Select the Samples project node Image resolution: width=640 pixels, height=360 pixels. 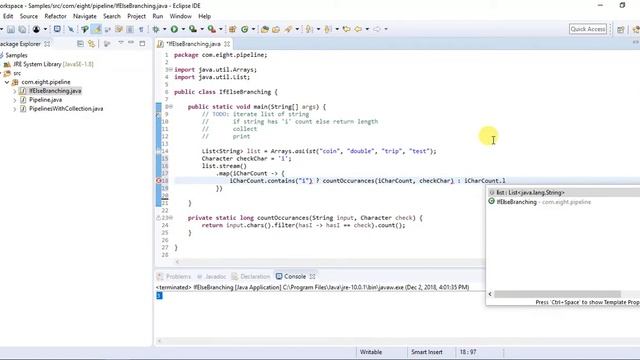click(x=16, y=55)
